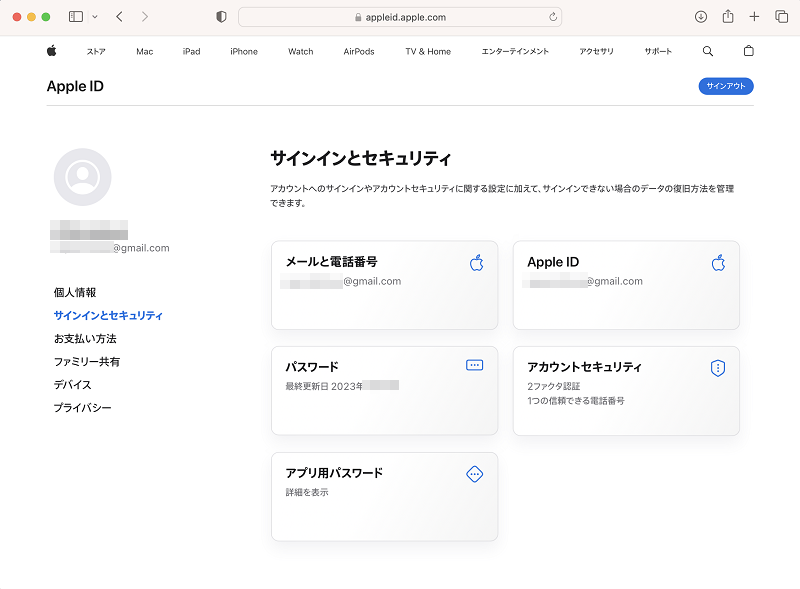Open the アクセサリ menu item
Viewport: 800px width, 589px height.
tap(596, 52)
